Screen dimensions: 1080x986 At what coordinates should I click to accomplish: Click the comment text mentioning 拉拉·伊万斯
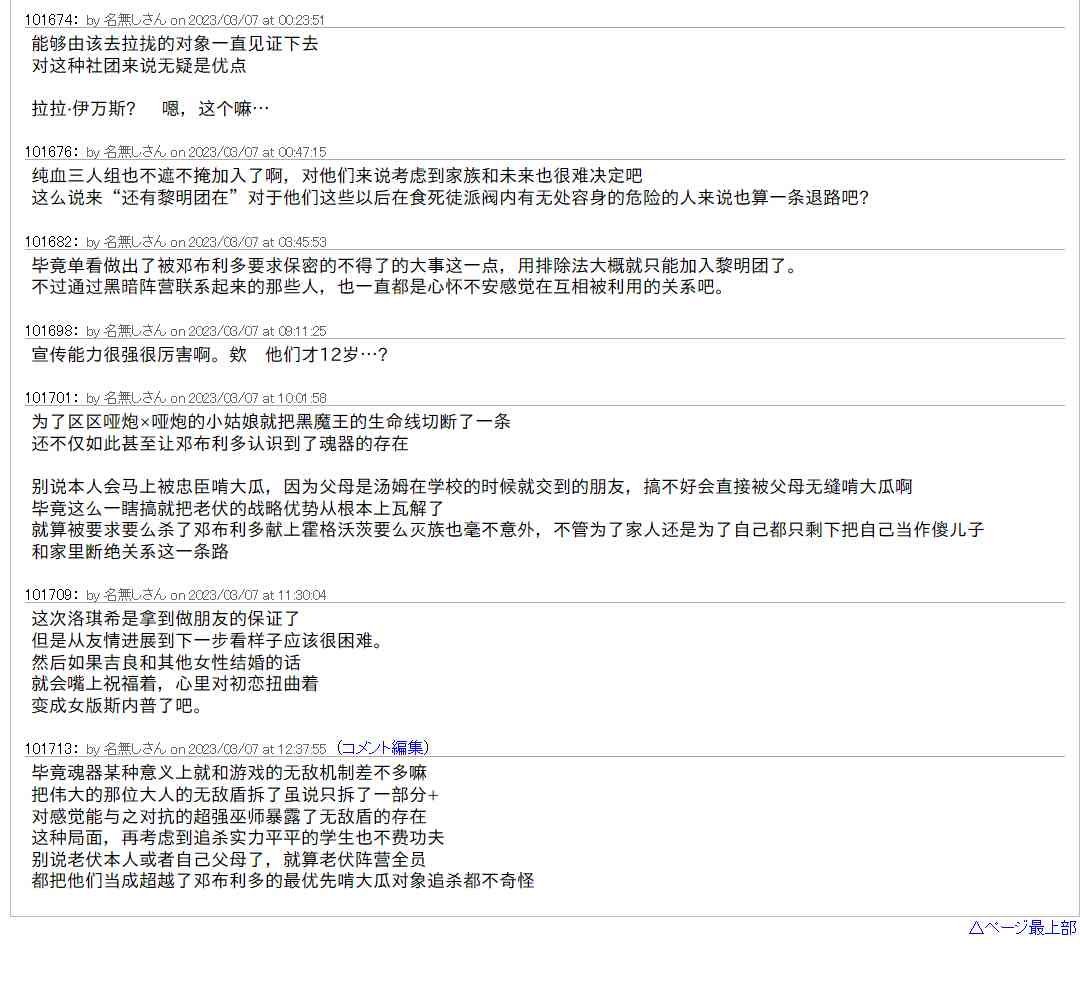[x=150, y=109]
